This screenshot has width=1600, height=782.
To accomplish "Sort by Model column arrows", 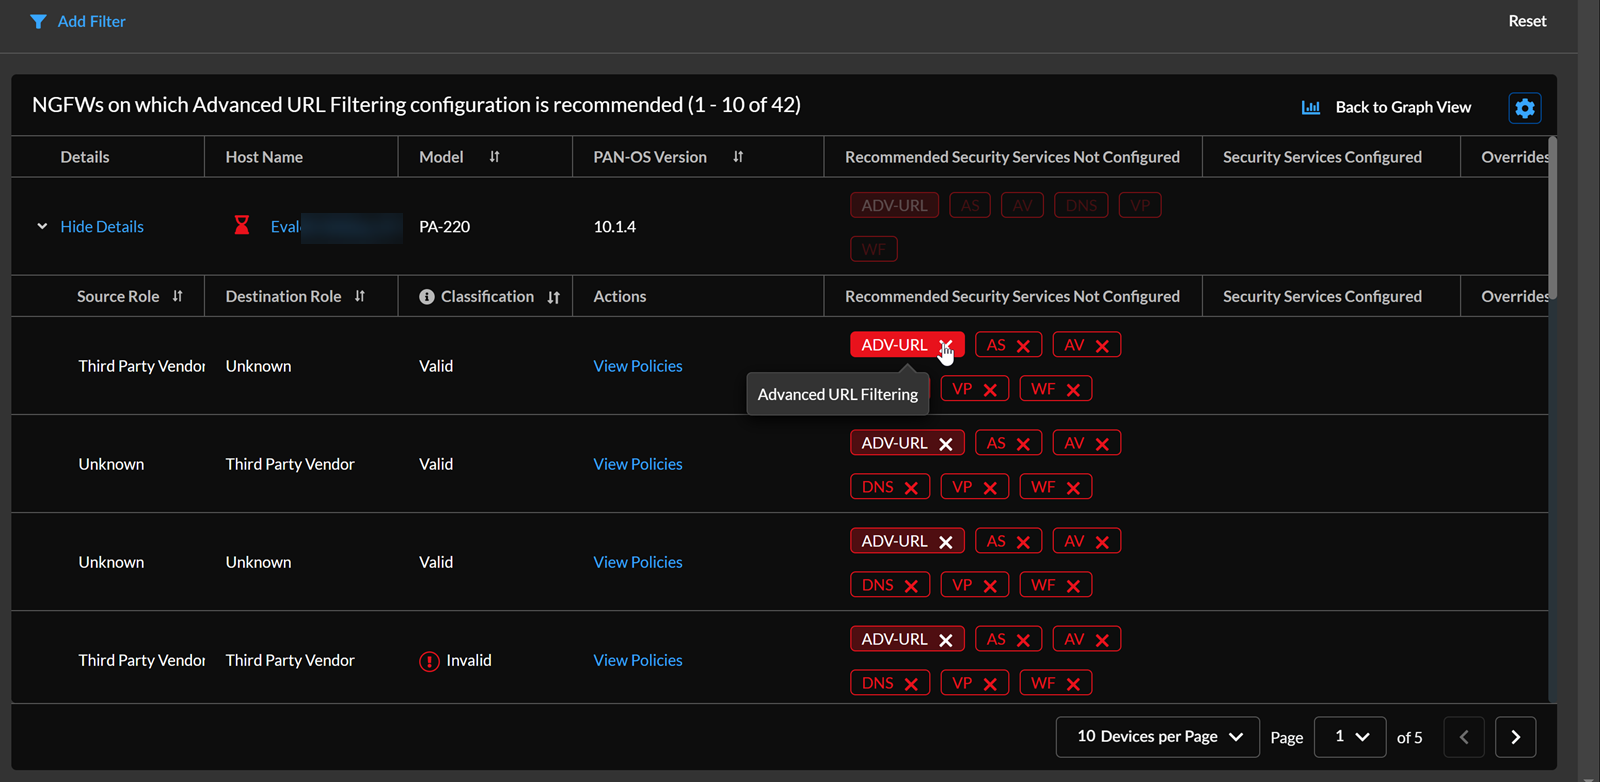I will tap(494, 157).
